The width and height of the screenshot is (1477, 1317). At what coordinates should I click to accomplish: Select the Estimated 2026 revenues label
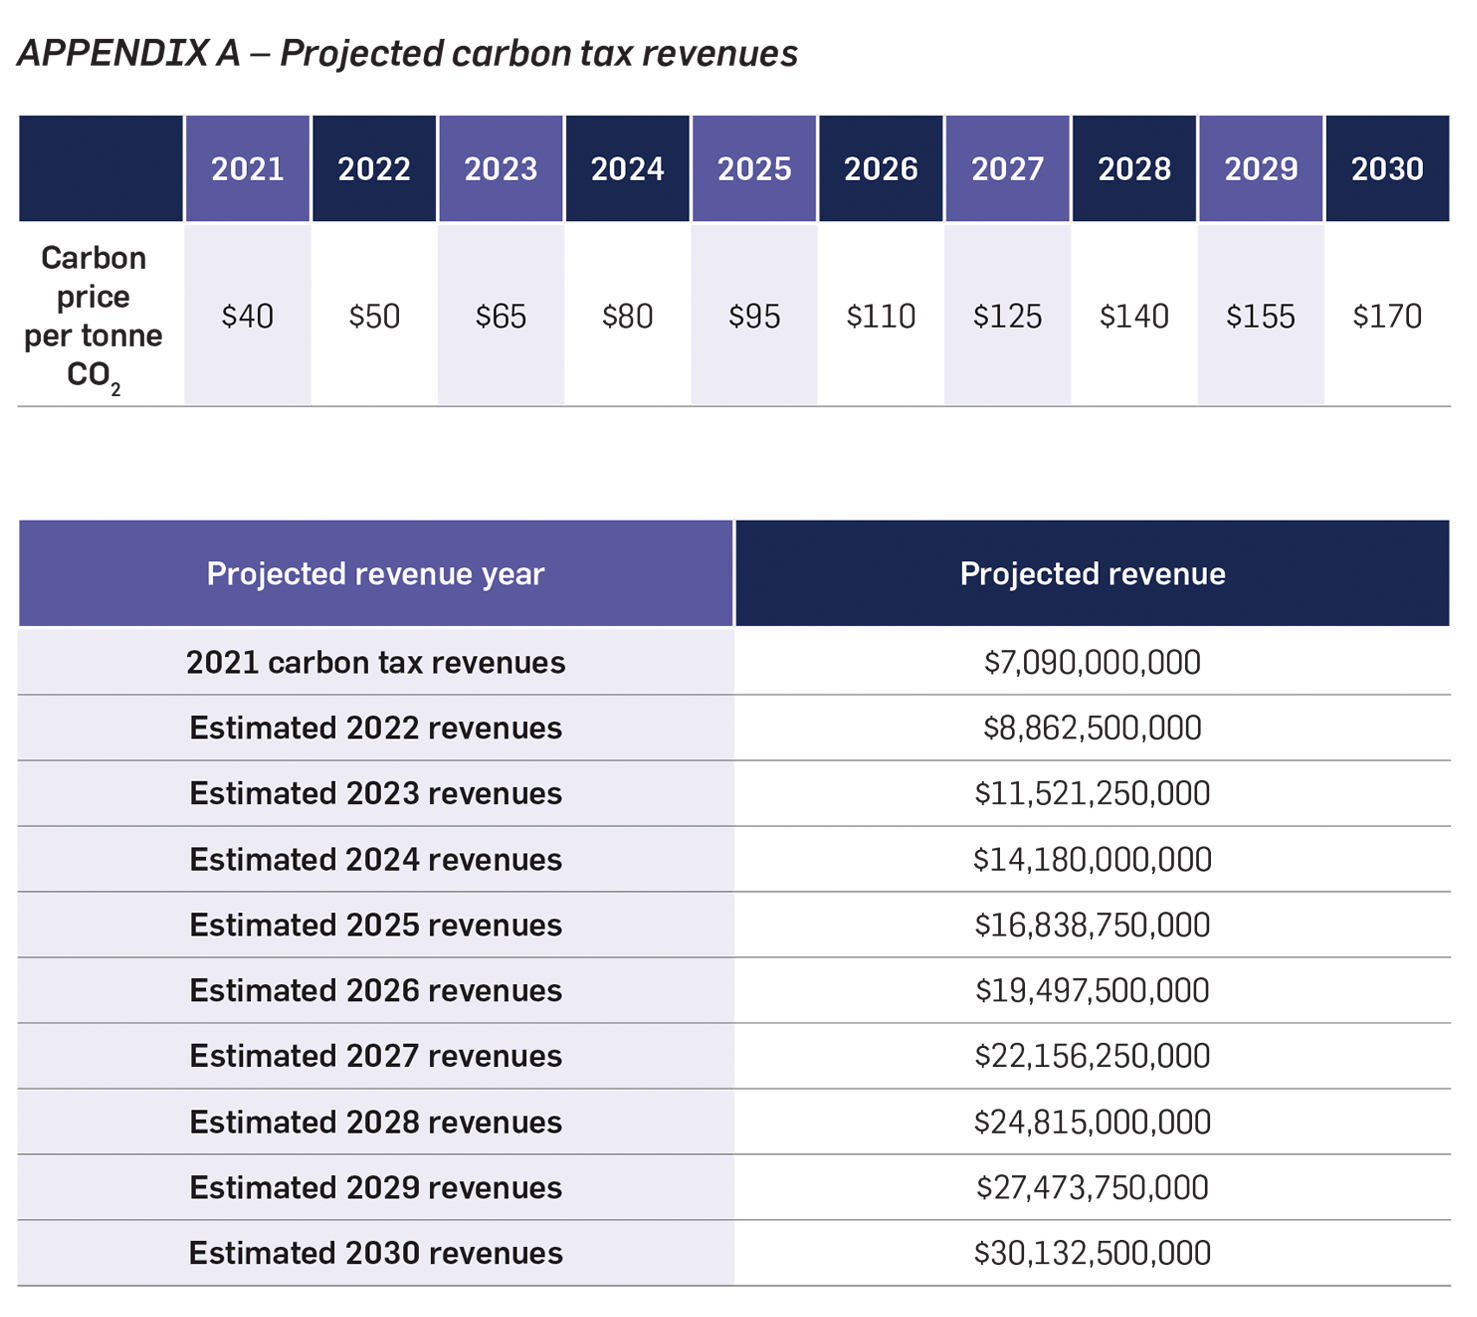tap(375, 991)
